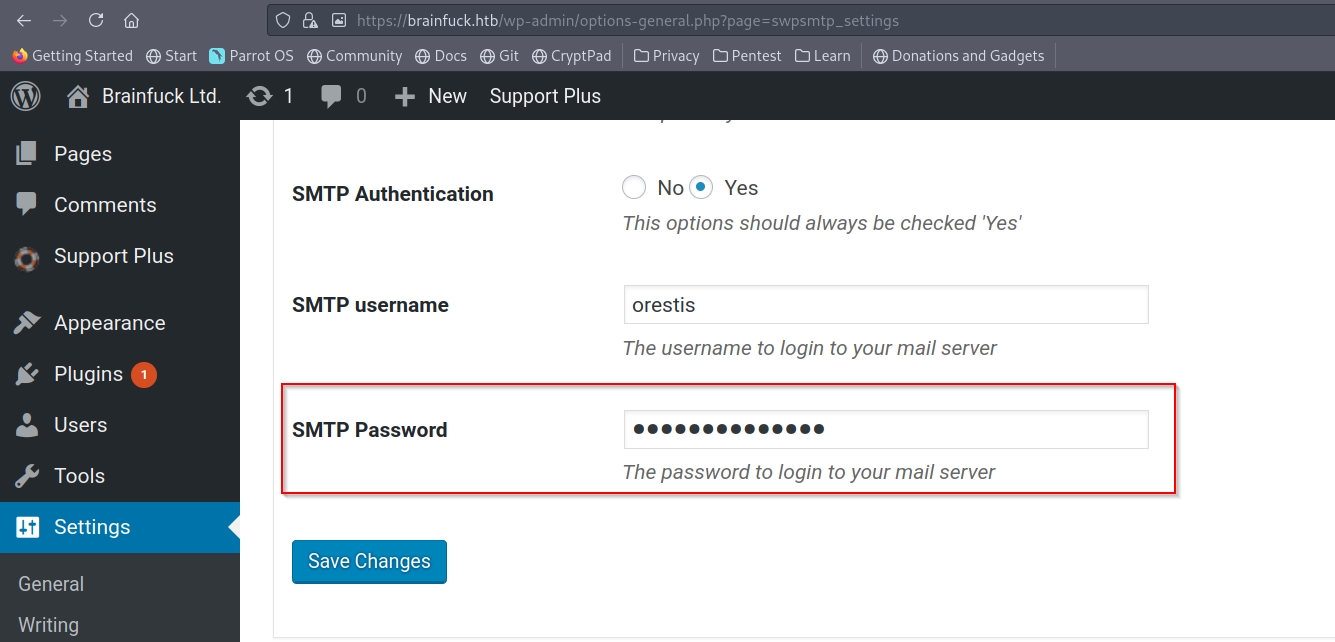Screen dimensions: 1335x642
Task: Click the Save Changes button
Action: click(369, 562)
